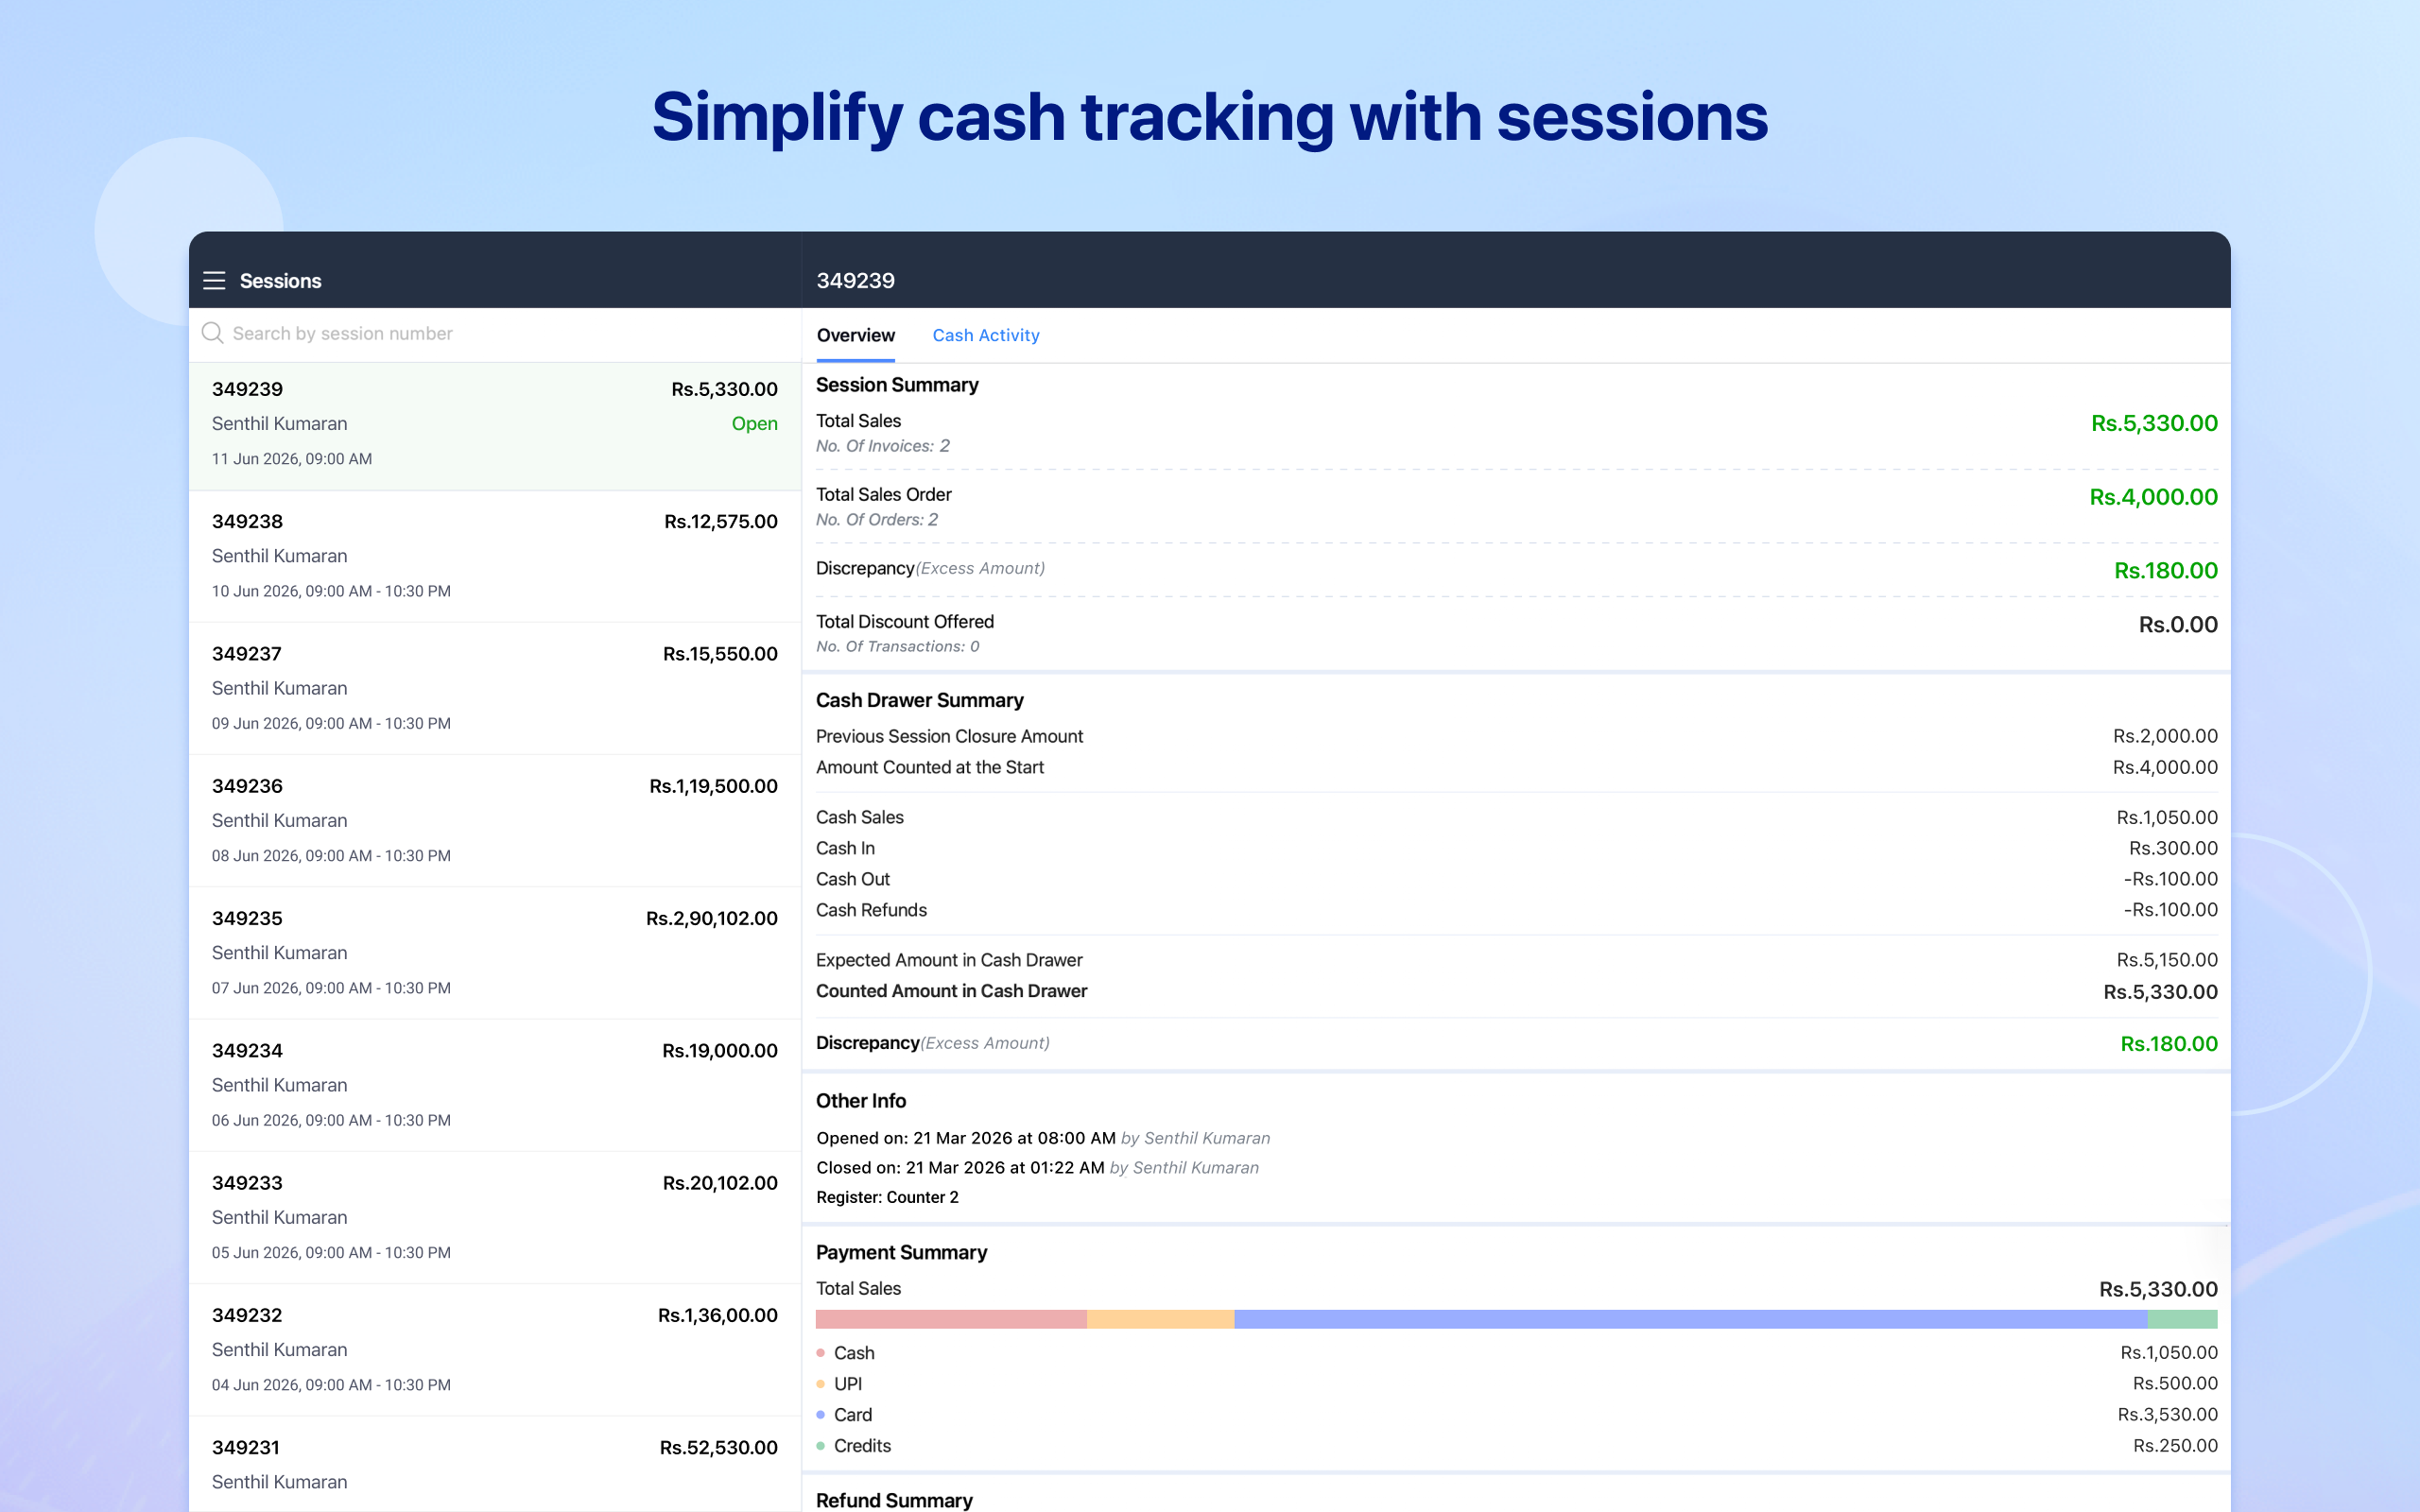Click the blue Card segment of payment bar
The height and width of the screenshot is (1512, 2420).
pyautogui.click(x=1690, y=1319)
